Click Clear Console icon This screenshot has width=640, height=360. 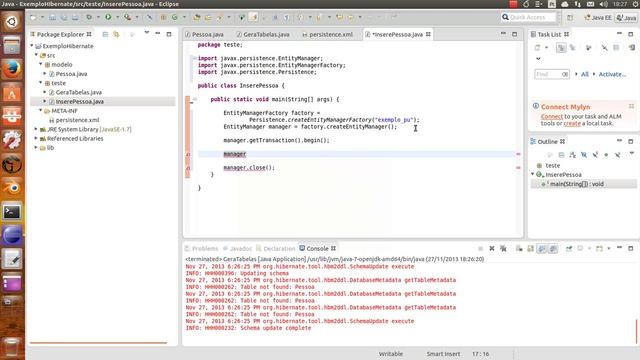coord(519,248)
